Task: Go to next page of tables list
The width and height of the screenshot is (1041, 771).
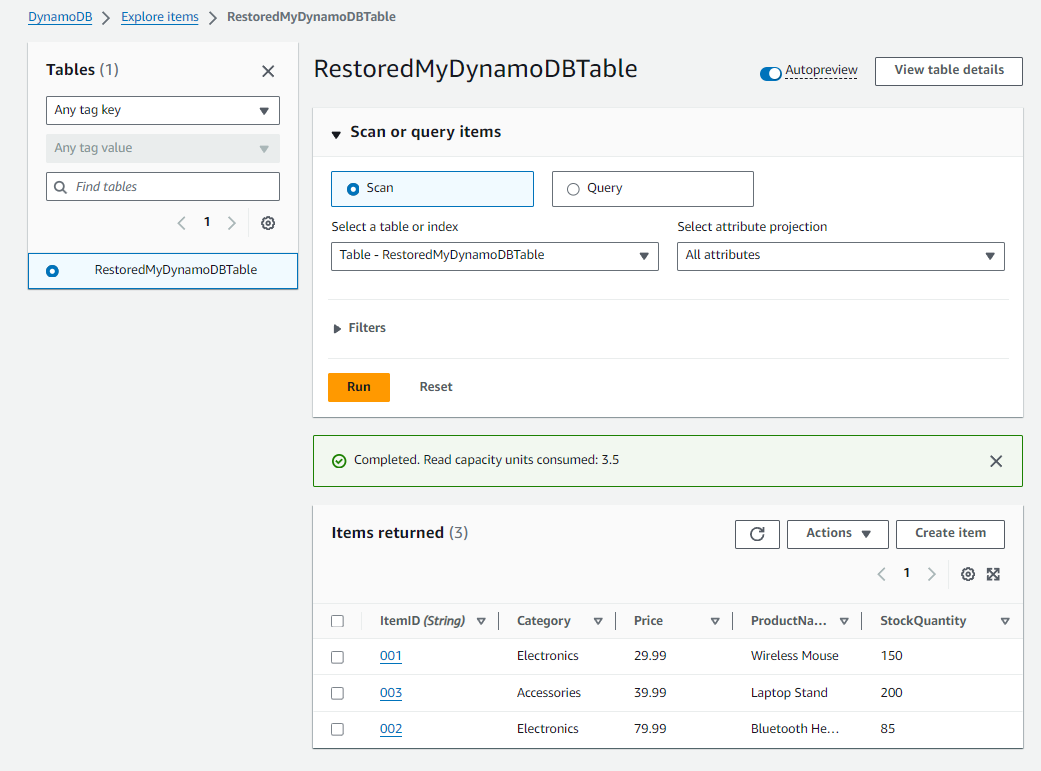Action: [x=232, y=223]
